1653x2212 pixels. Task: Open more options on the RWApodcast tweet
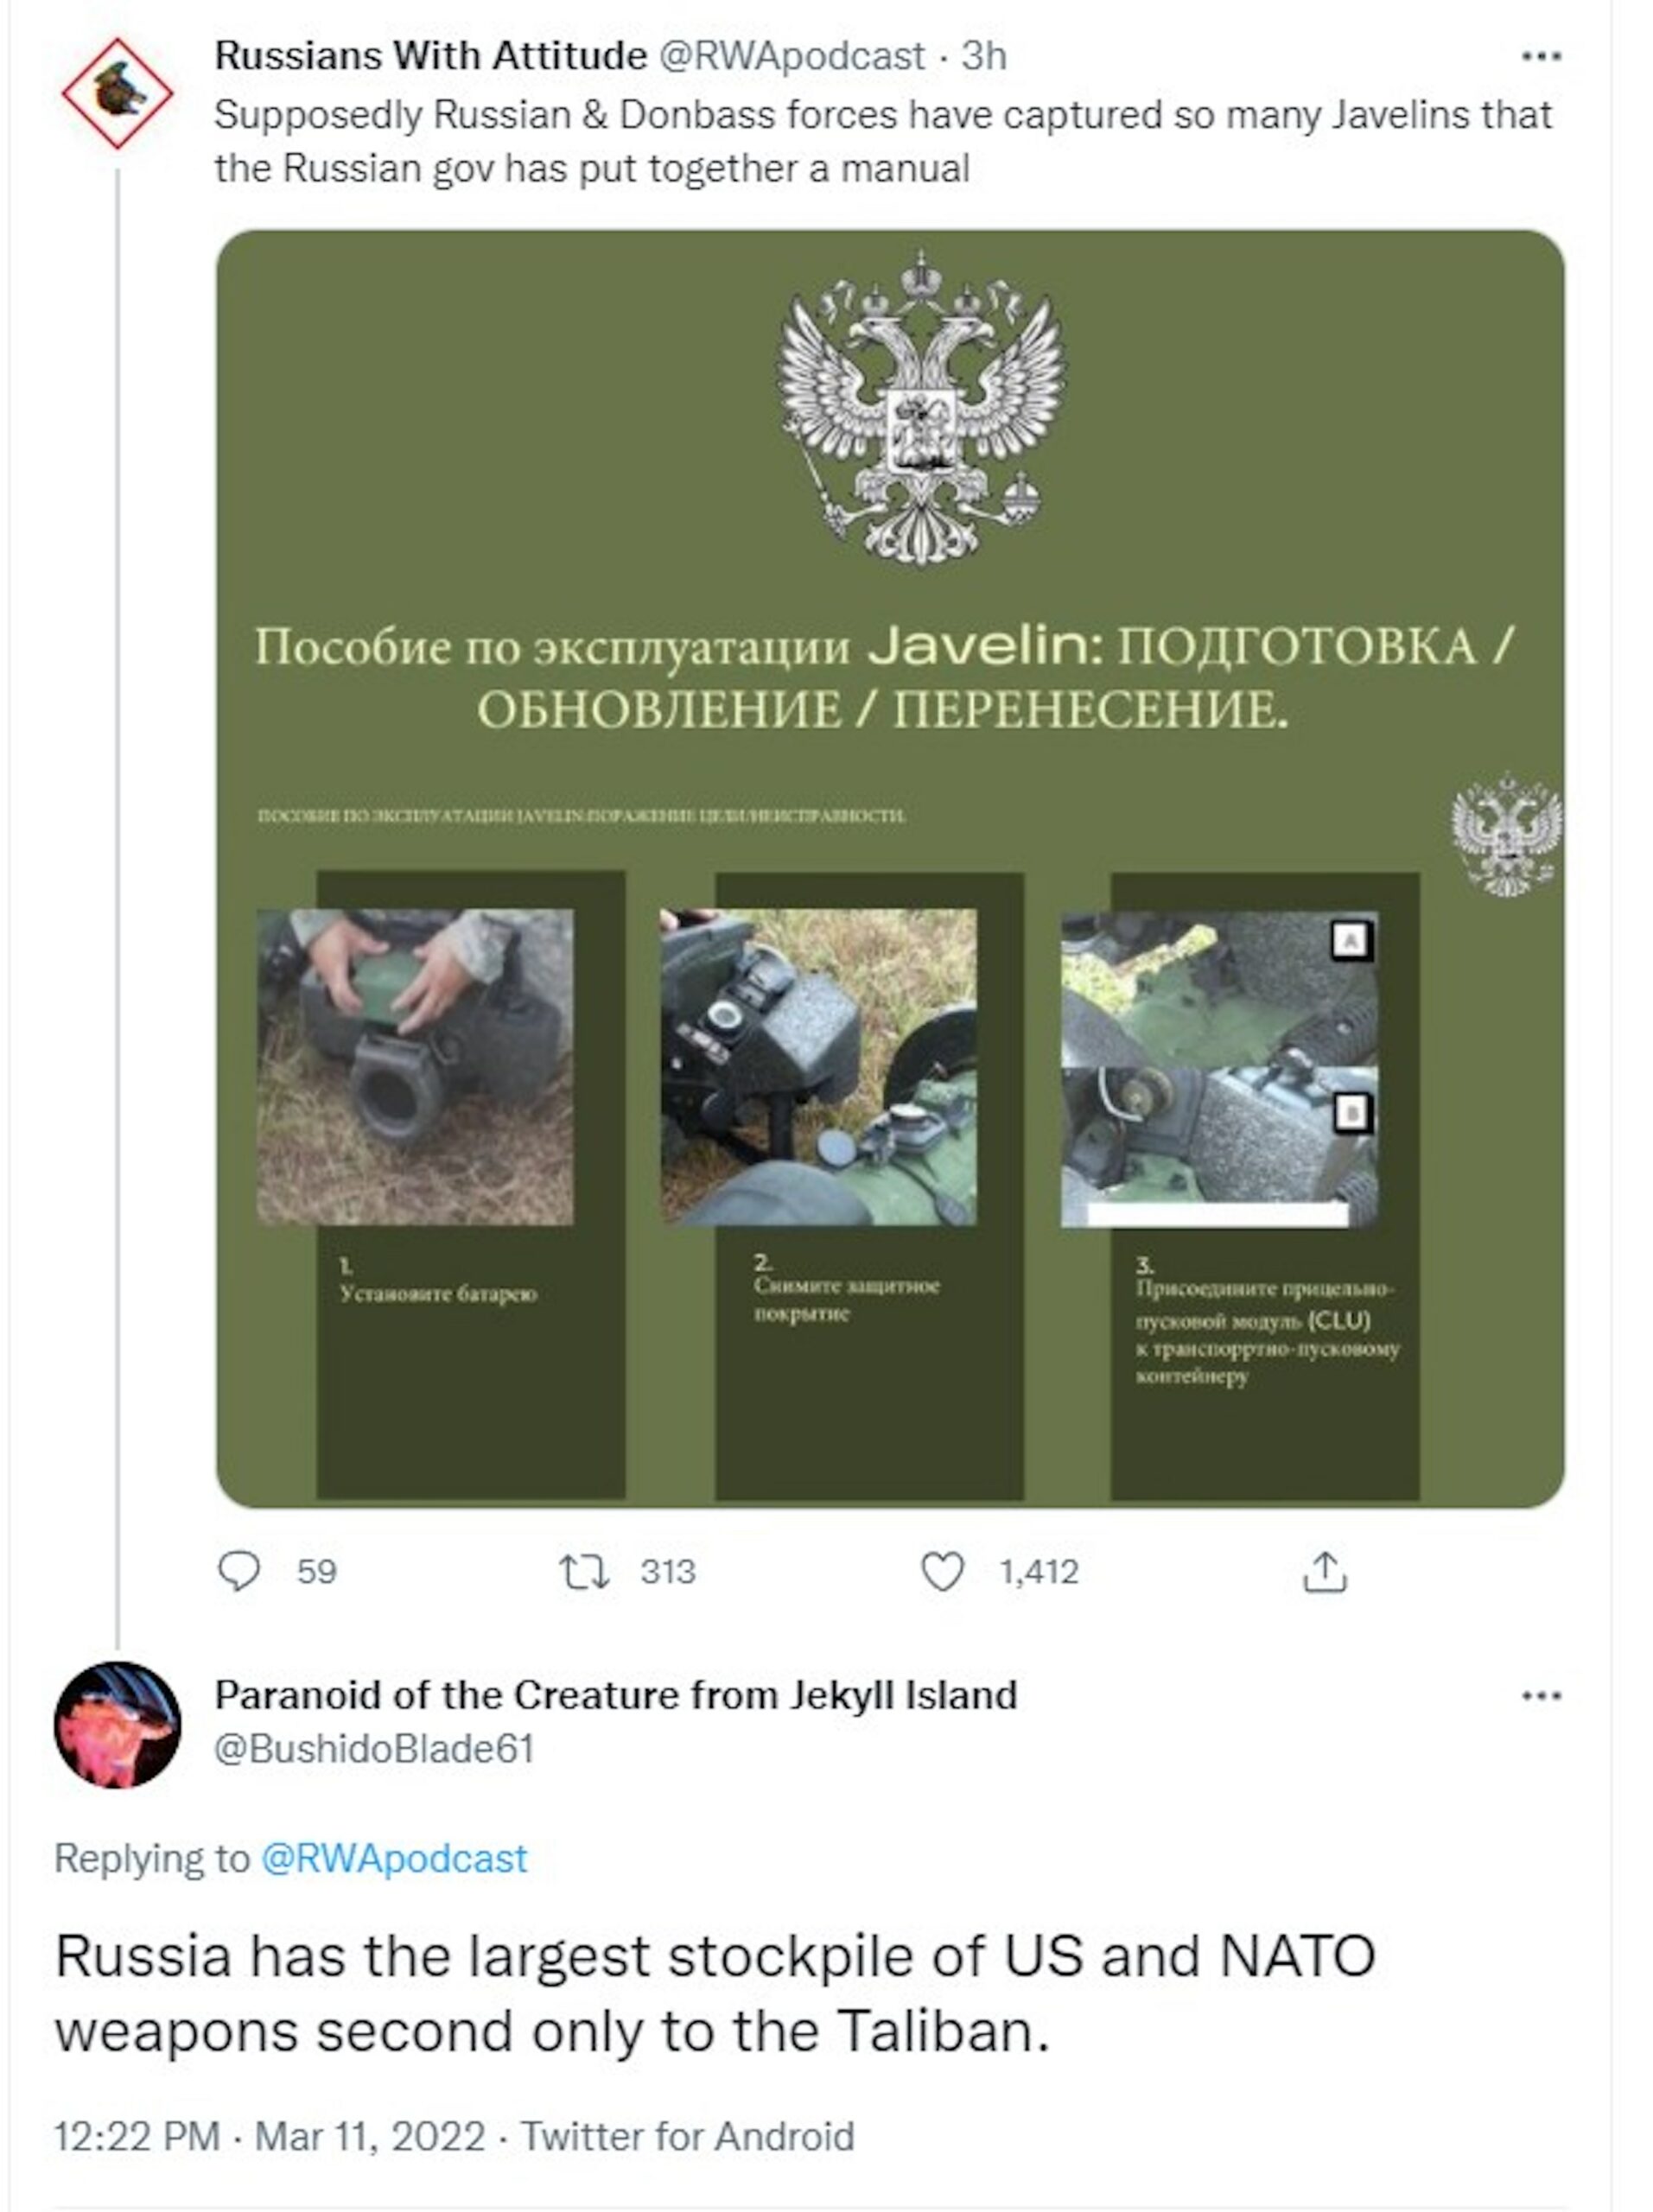[1540, 57]
